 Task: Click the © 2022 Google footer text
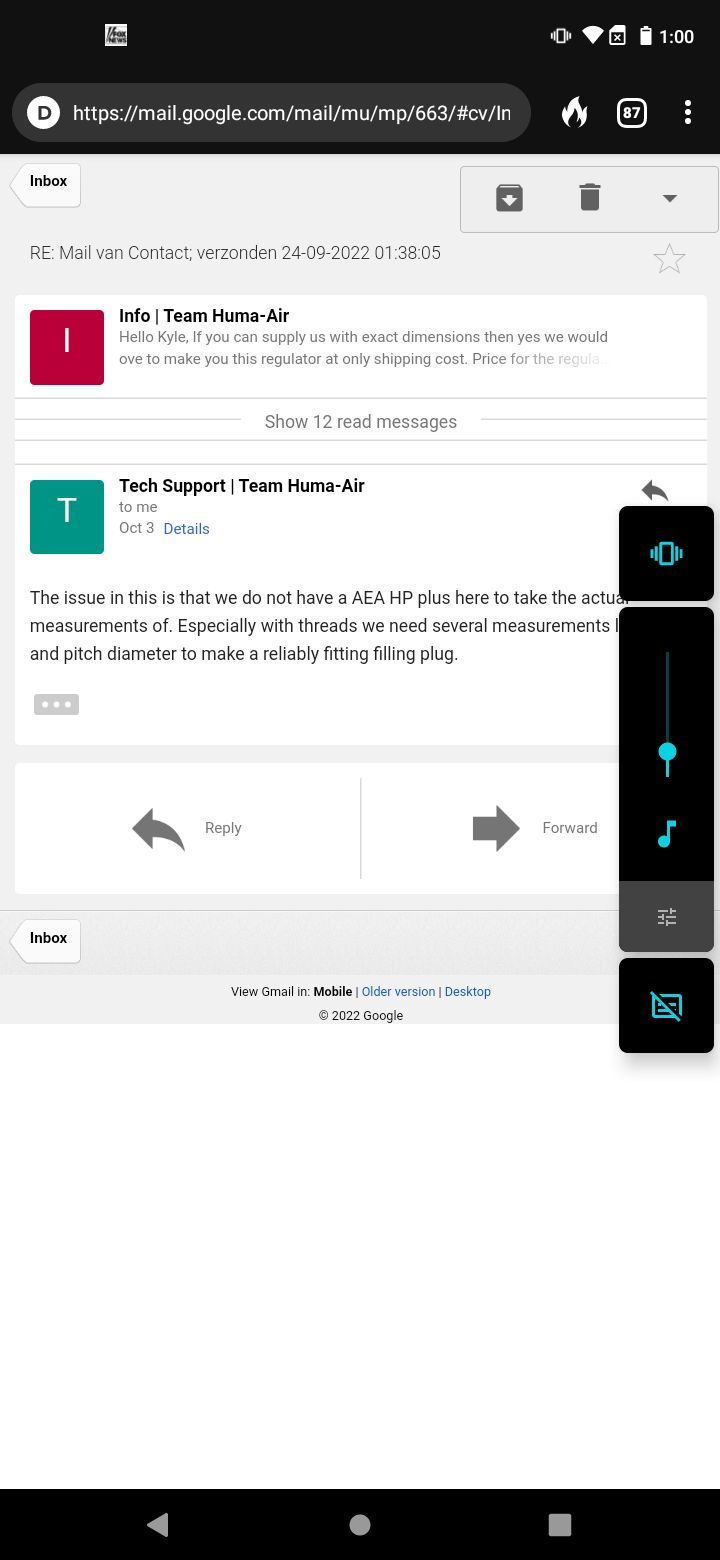tap(361, 1016)
